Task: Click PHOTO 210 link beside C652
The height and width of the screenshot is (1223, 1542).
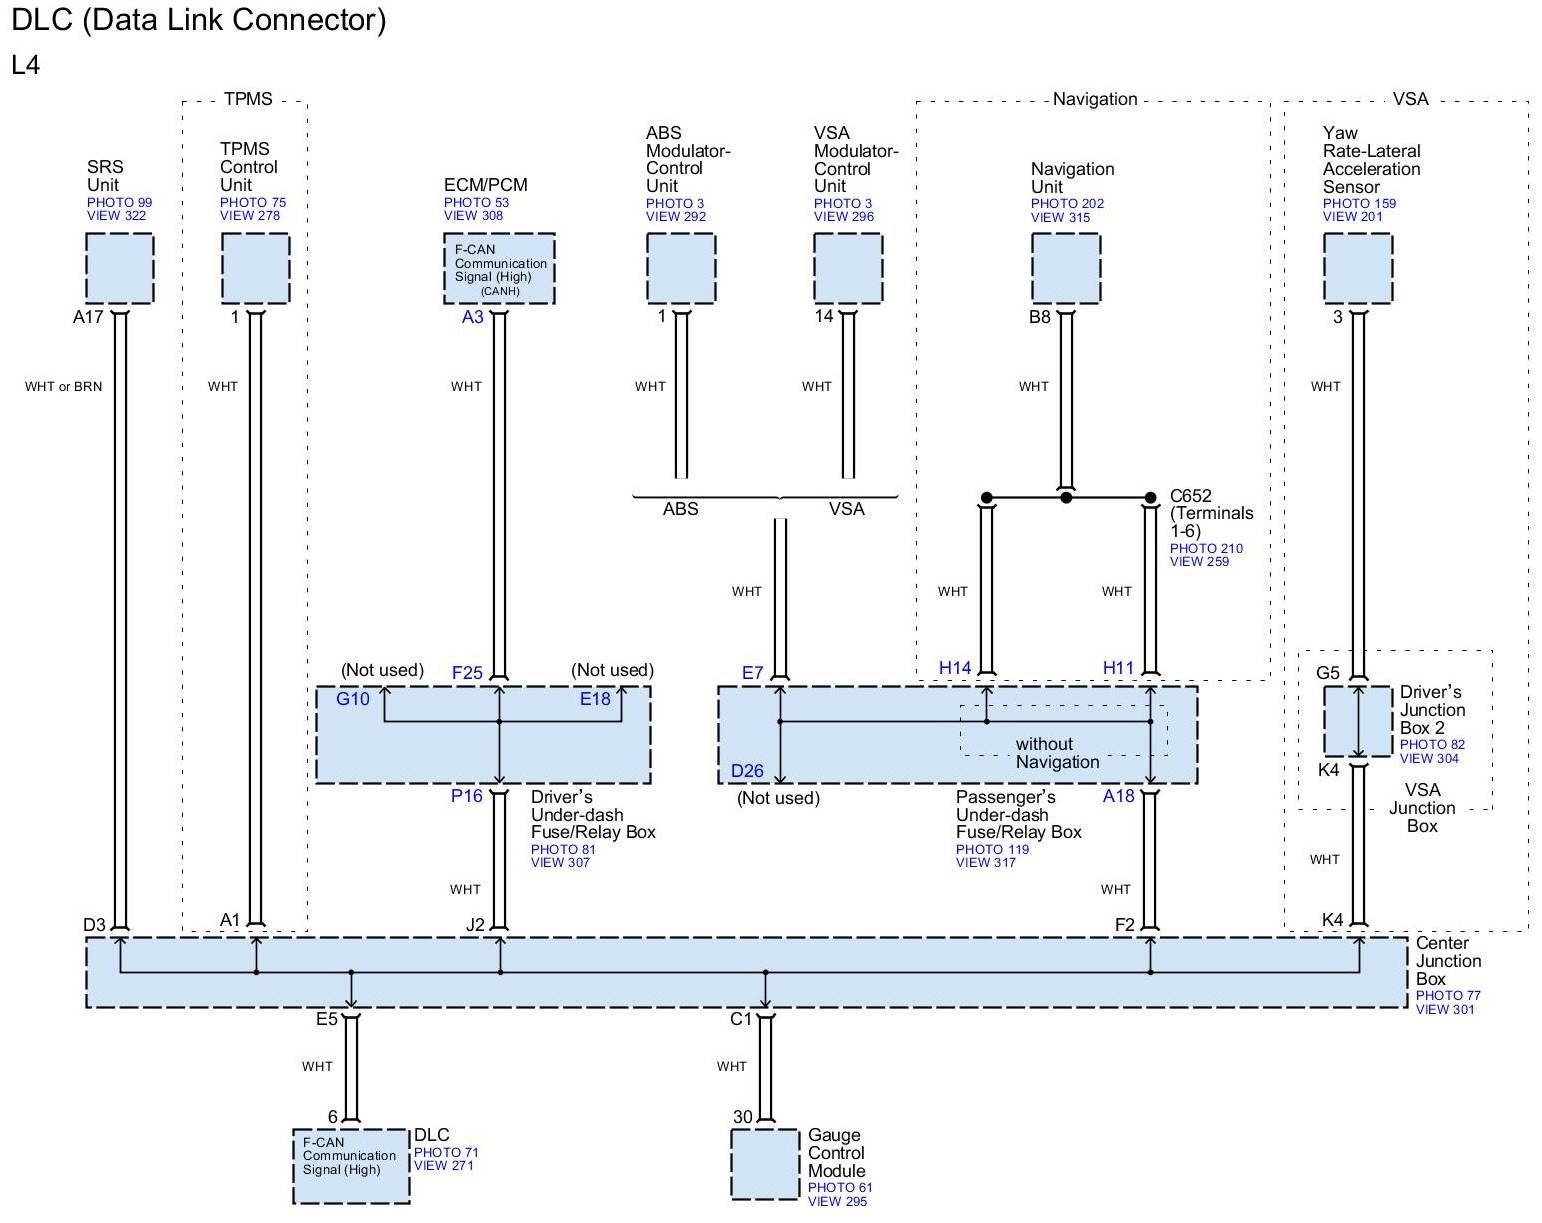Action: tap(1206, 548)
